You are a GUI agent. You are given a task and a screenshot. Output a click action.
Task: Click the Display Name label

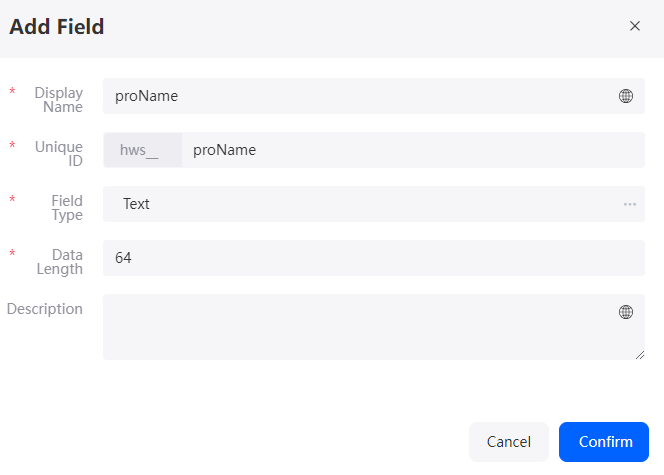click(59, 99)
